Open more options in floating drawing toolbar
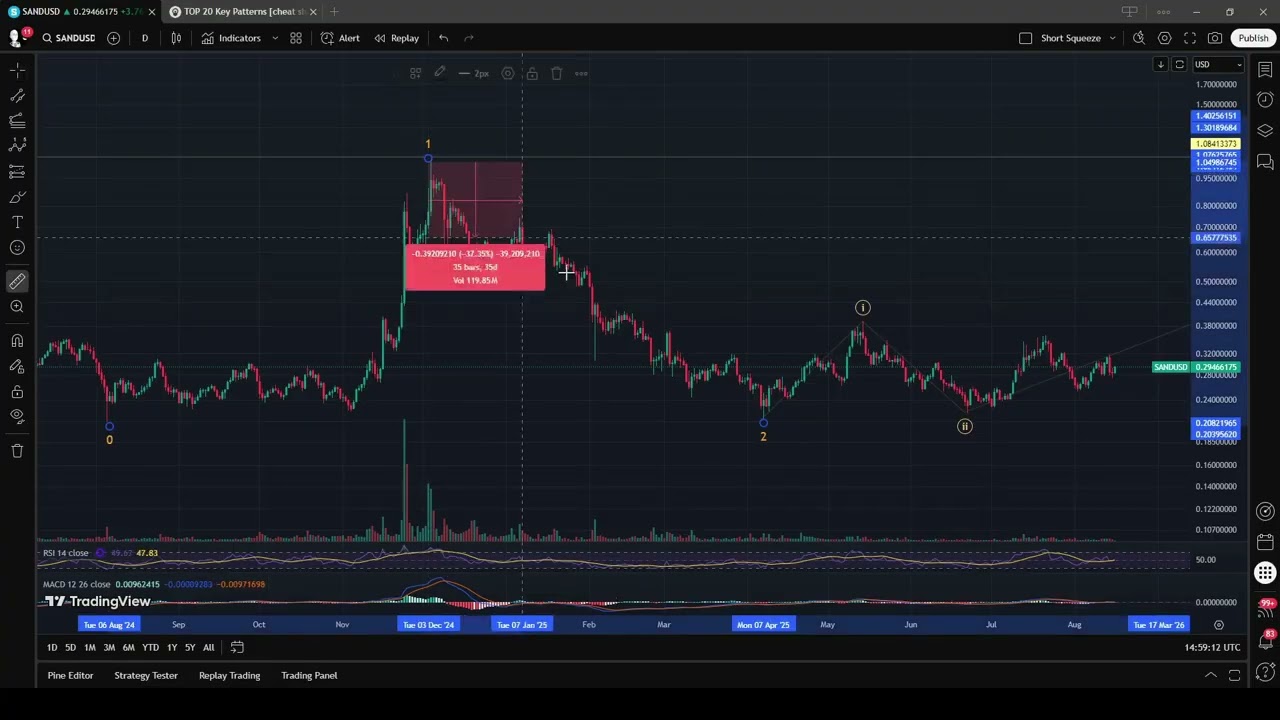Screen dimensions: 1280x720 tap(581, 73)
